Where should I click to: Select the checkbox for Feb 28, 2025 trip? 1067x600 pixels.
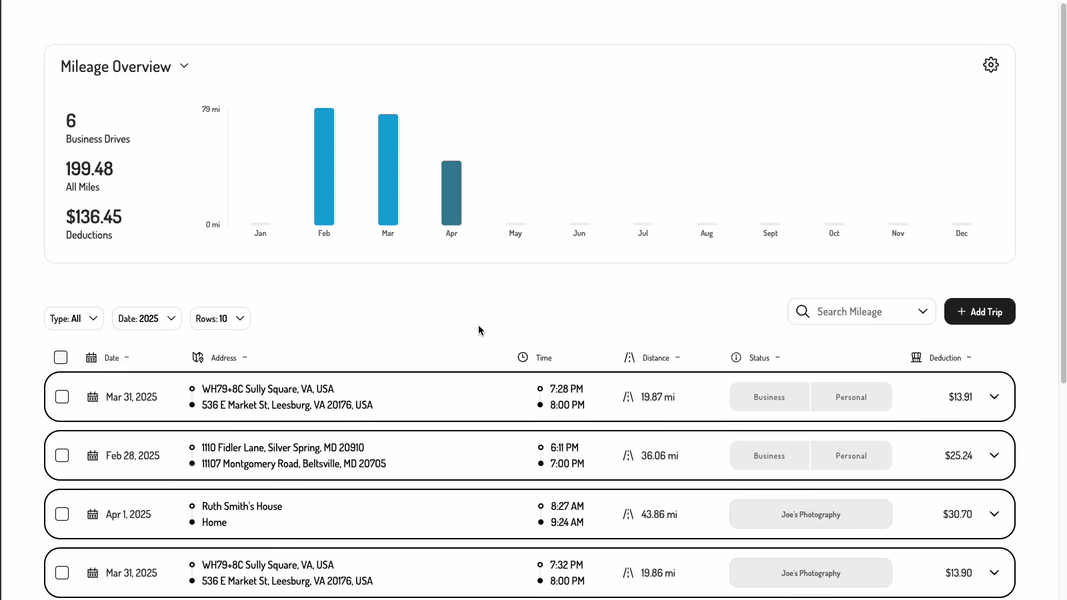pyautogui.click(x=61, y=455)
